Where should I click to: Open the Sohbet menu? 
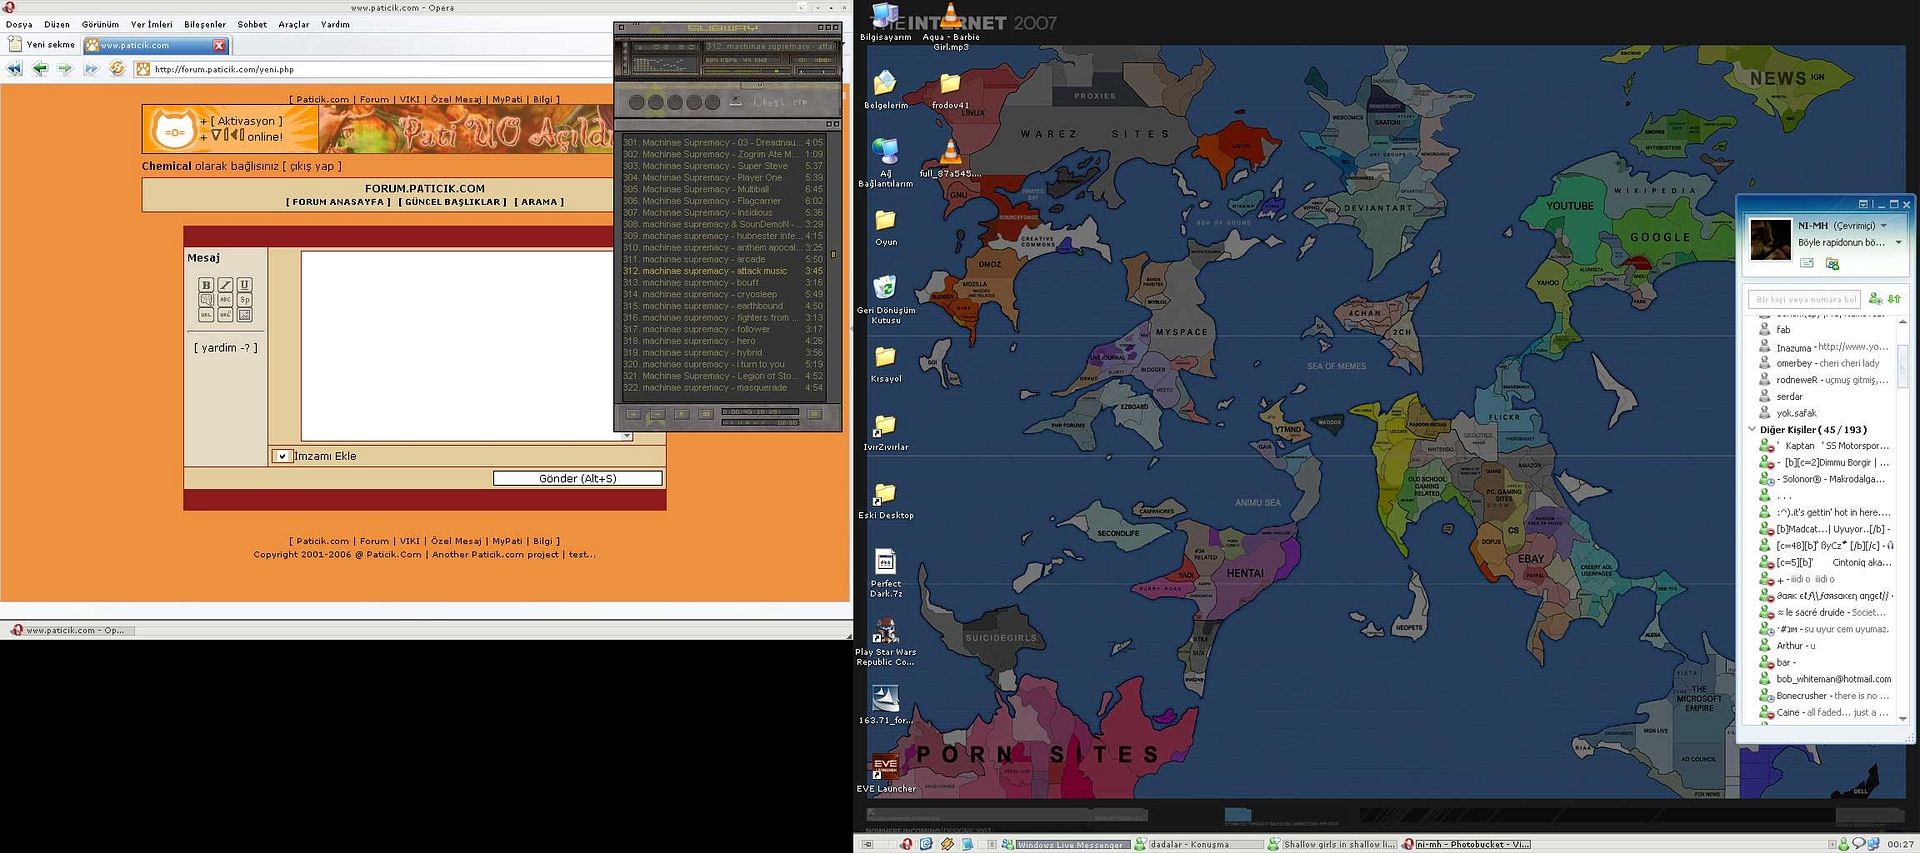coord(252,24)
